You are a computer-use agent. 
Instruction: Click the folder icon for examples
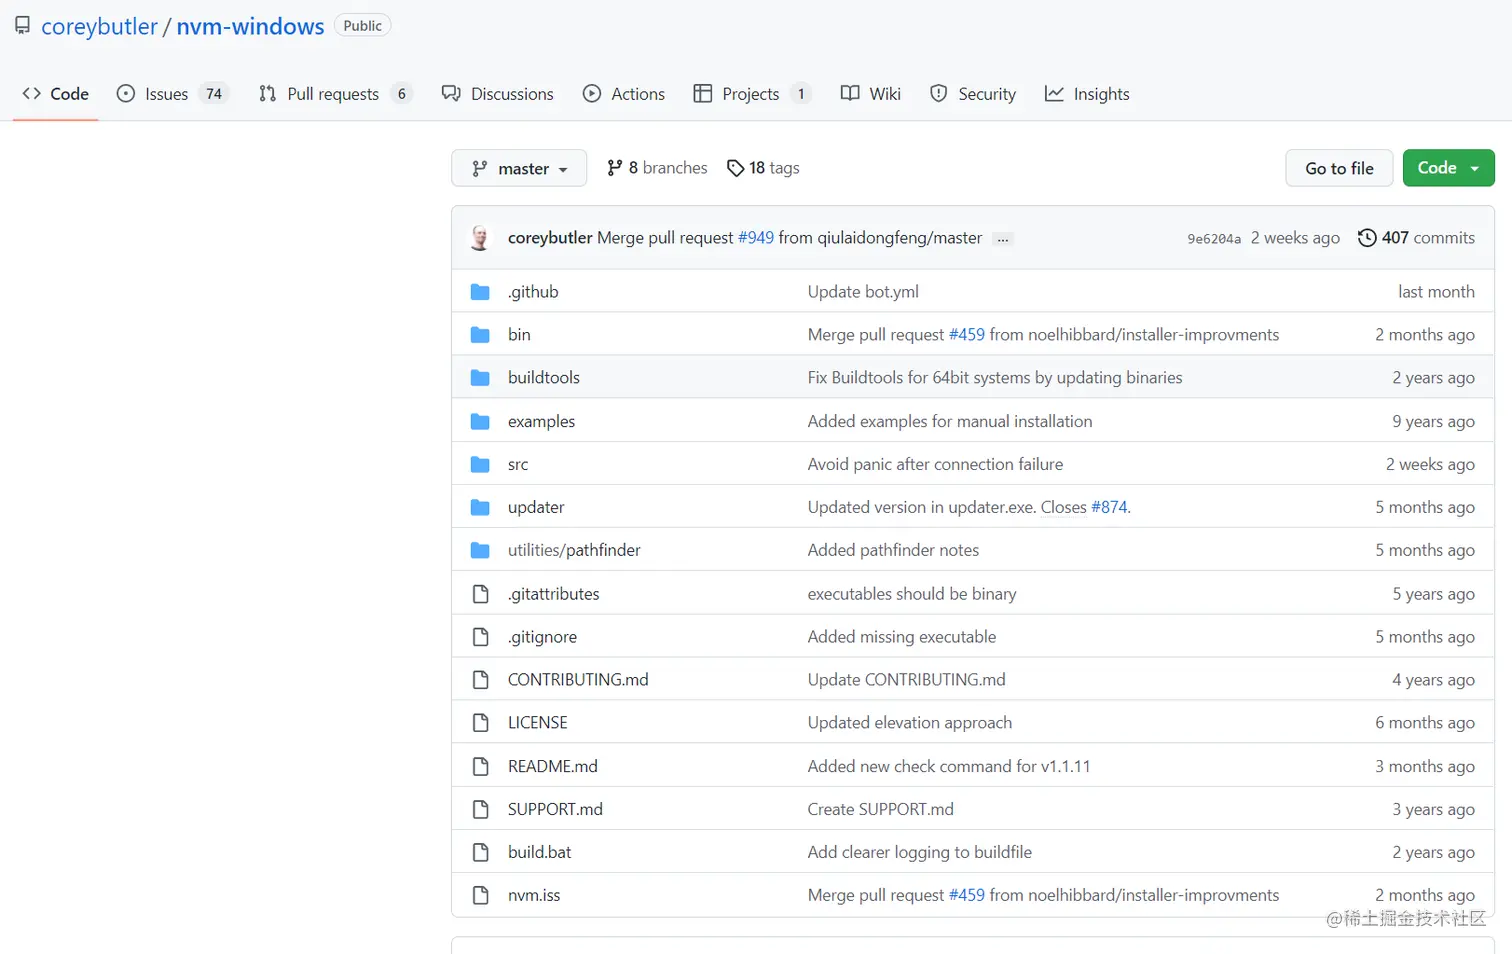480,422
